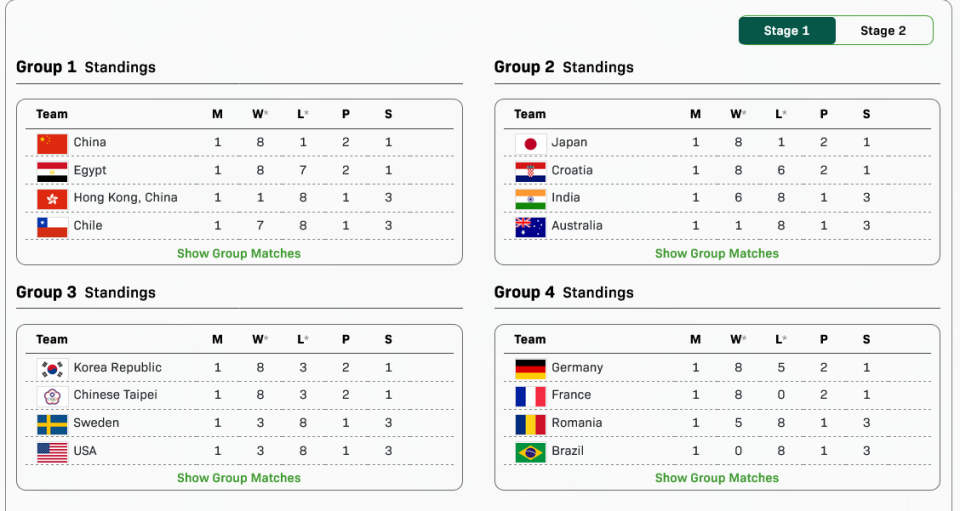The image size is (960, 511).
Task: Show Group 3 matches list
Action: (x=239, y=478)
